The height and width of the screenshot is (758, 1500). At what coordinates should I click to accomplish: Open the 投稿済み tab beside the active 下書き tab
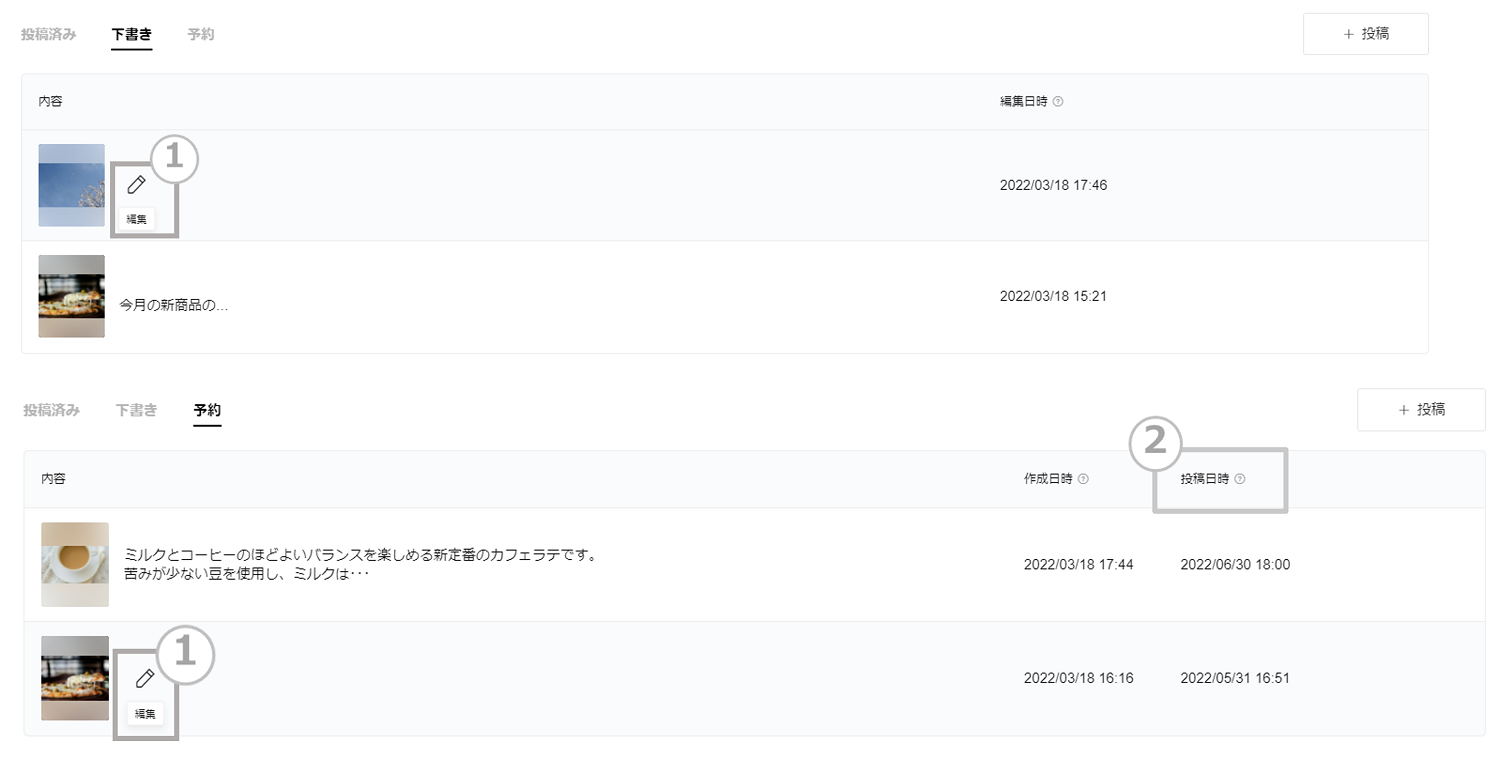(x=49, y=34)
